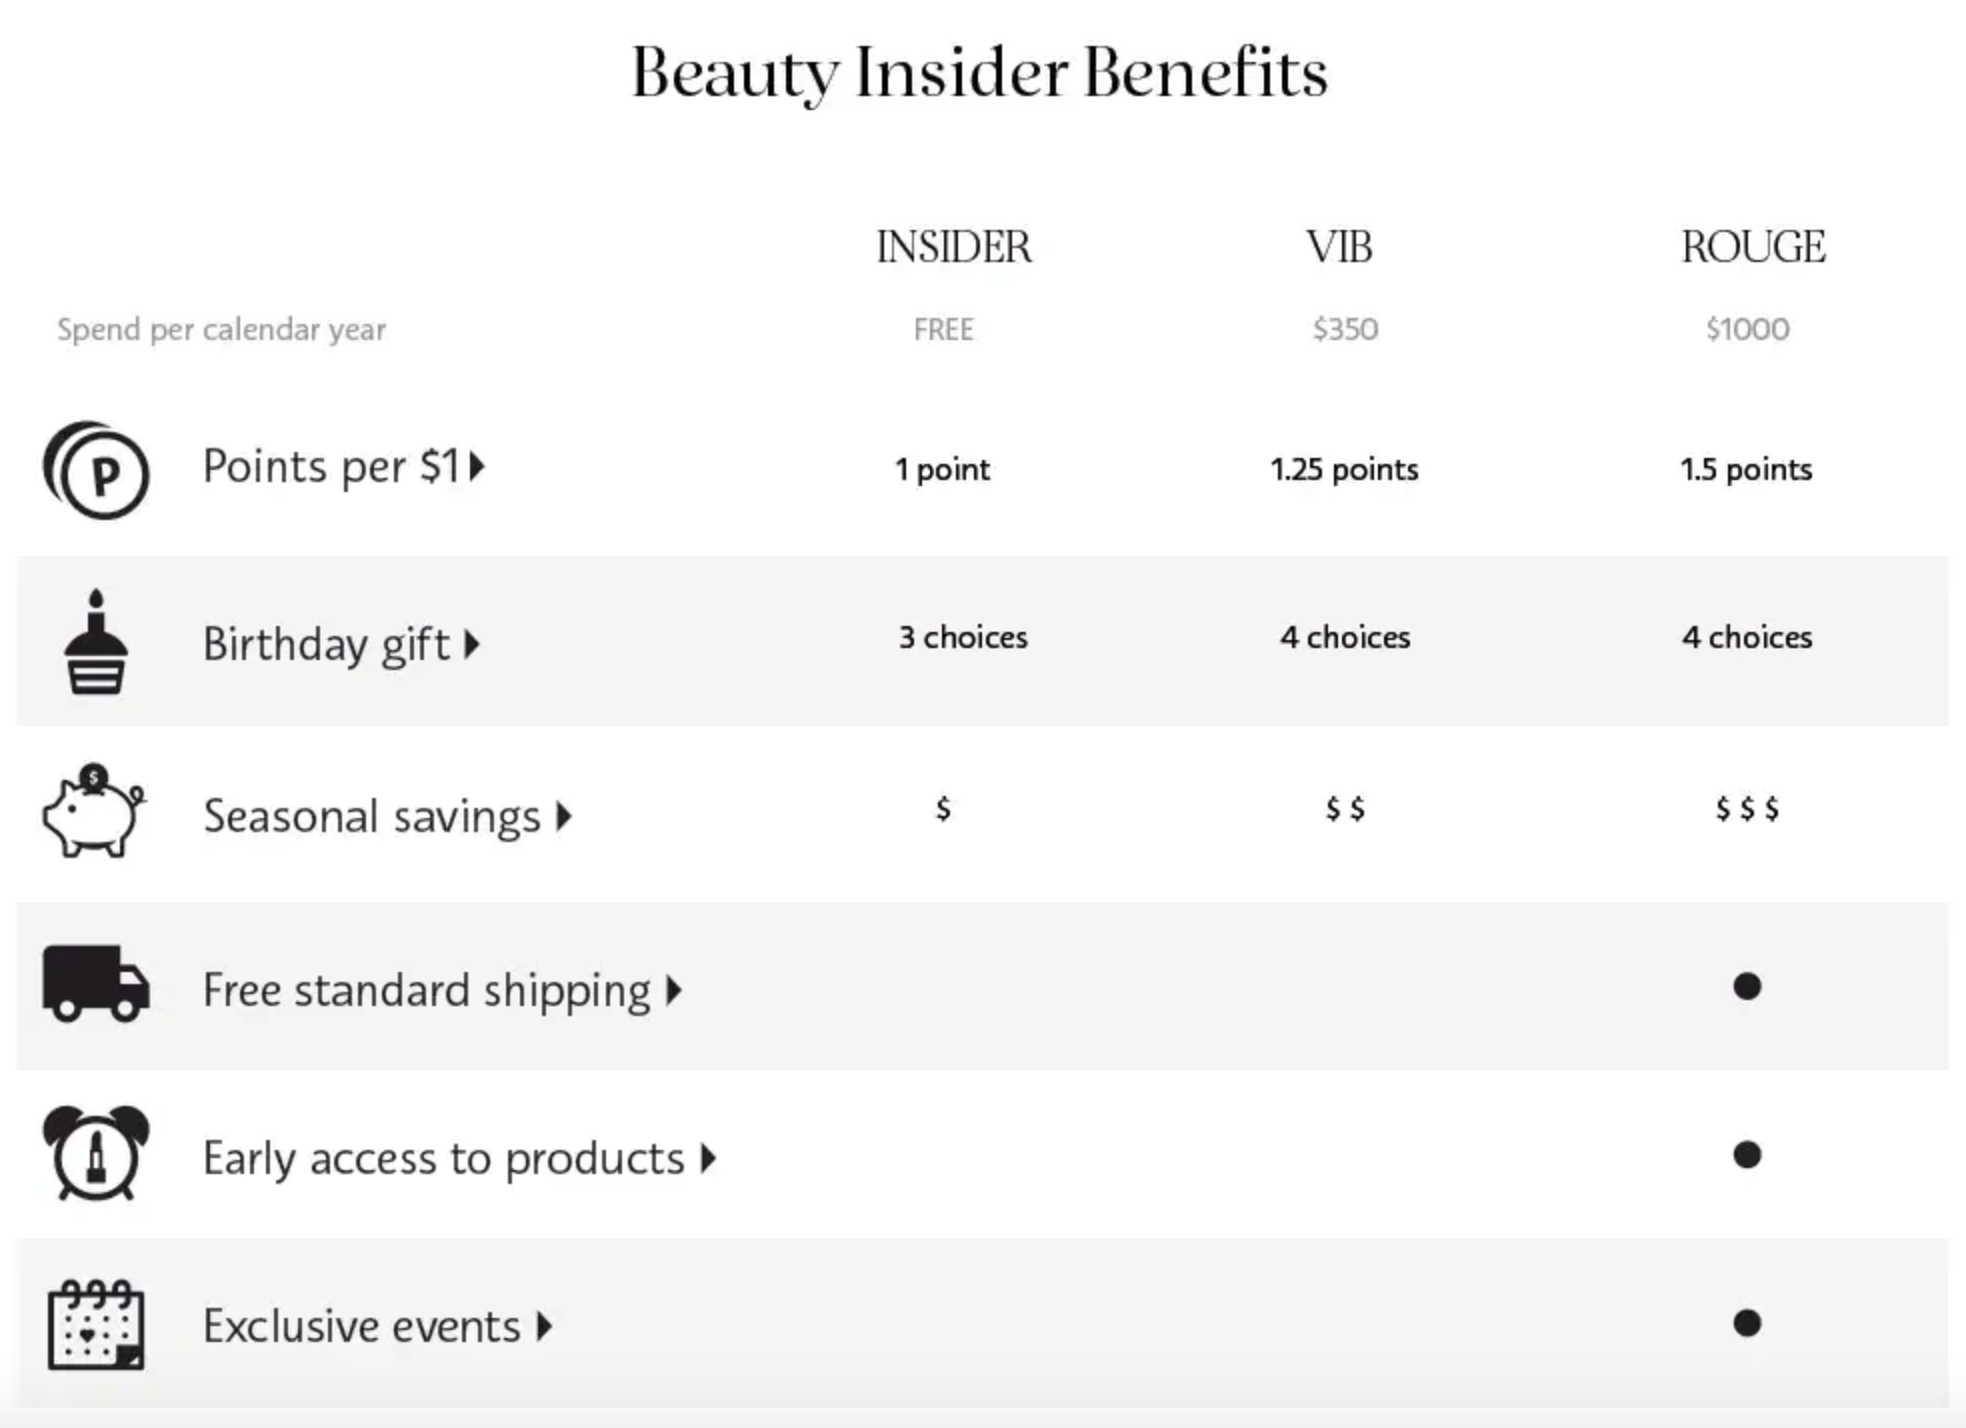Expand the Birthday gift arrow
The image size is (1966, 1428).
pyautogui.click(x=472, y=644)
